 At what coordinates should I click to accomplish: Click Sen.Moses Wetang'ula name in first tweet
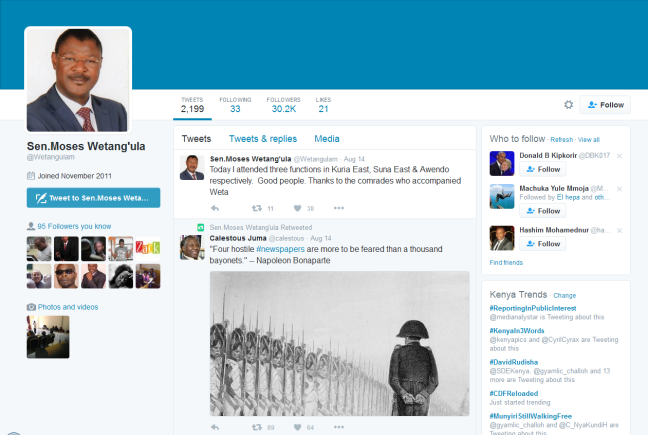pyautogui.click(x=250, y=159)
